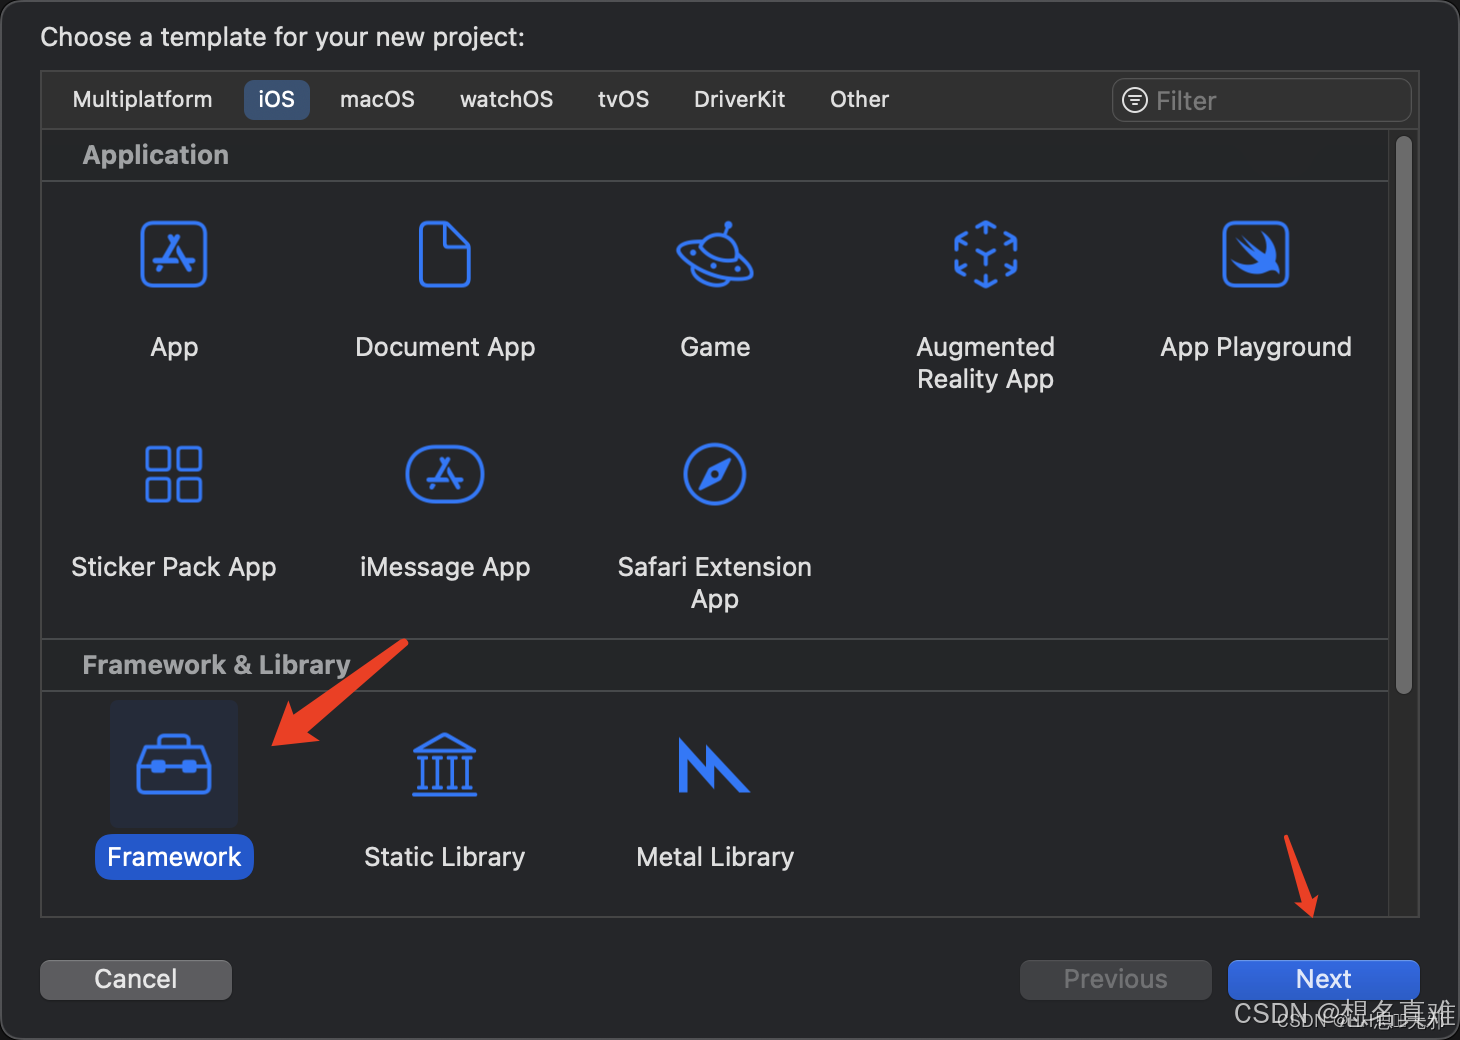Cancel the project creation
Viewport: 1460px width, 1040px height.
tap(135, 979)
